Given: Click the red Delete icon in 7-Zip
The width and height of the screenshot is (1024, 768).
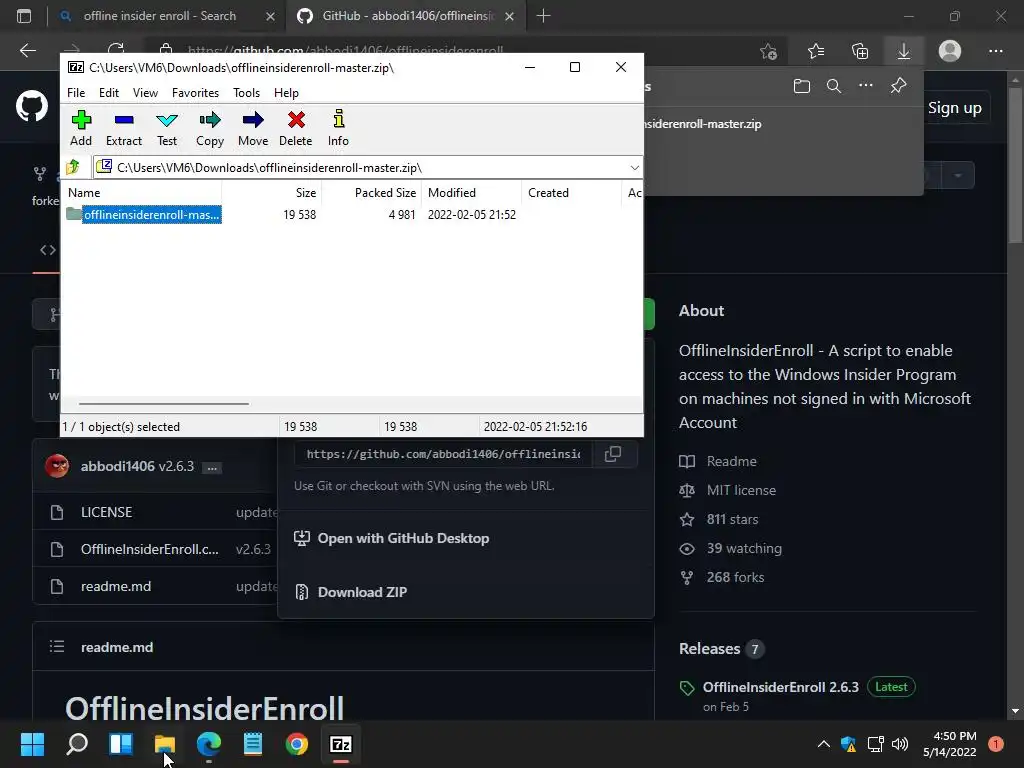Looking at the screenshot, I should coord(296,128).
